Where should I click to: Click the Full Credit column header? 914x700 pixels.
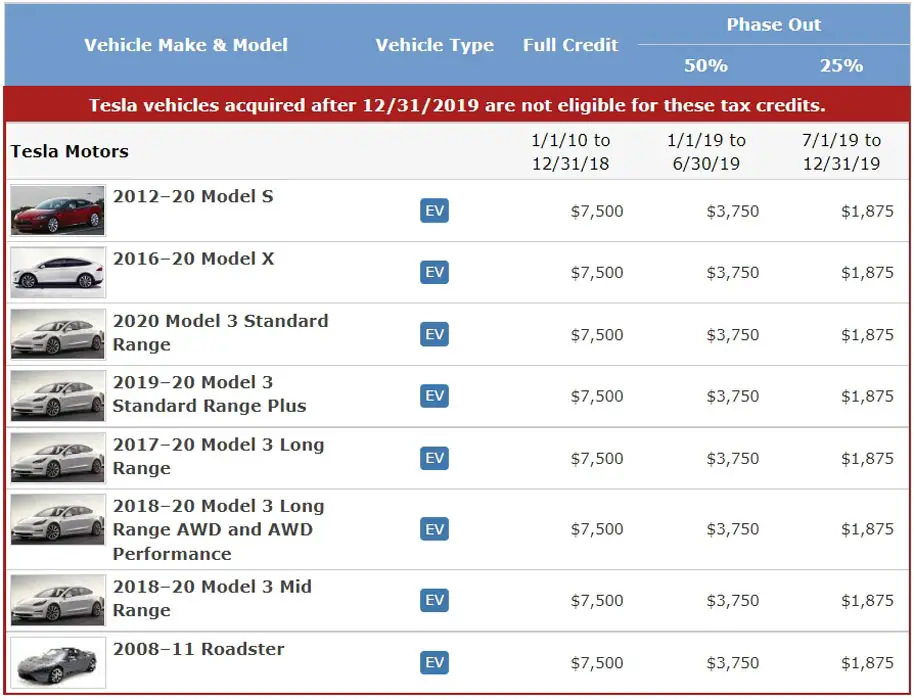pyautogui.click(x=570, y=45)
